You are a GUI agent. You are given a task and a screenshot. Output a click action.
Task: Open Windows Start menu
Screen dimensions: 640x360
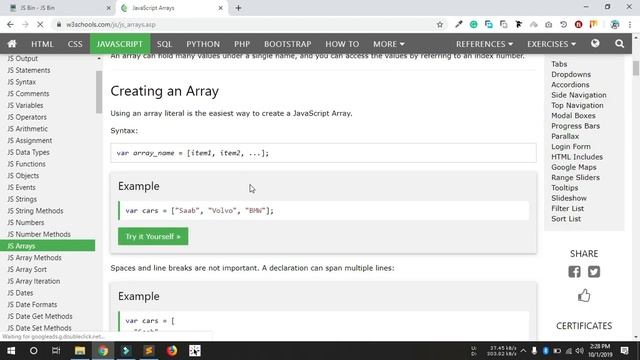(11, 351)
